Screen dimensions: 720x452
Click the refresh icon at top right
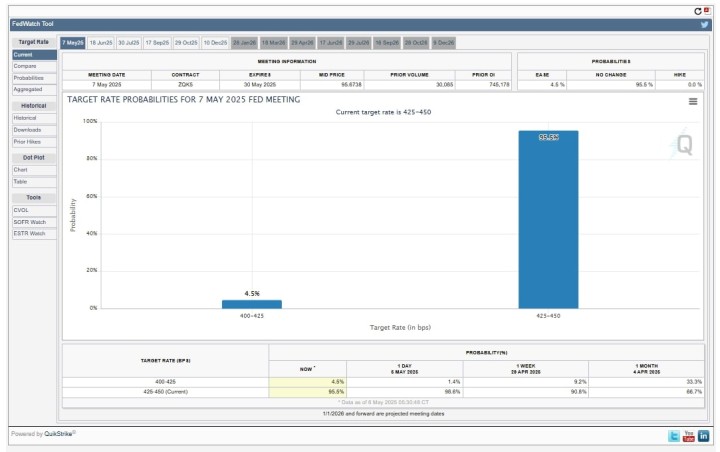point(698,10)
